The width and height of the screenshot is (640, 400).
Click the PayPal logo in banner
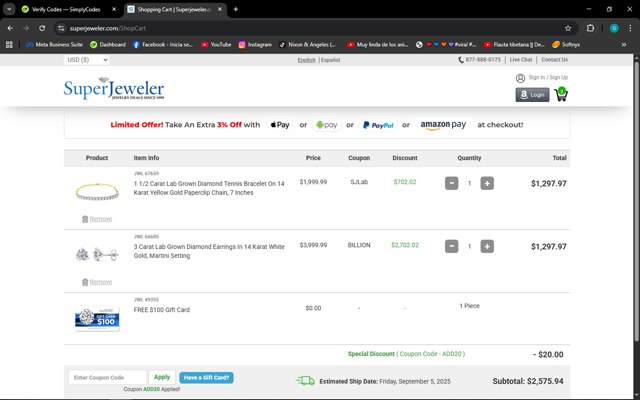click(x=378, y=125)
